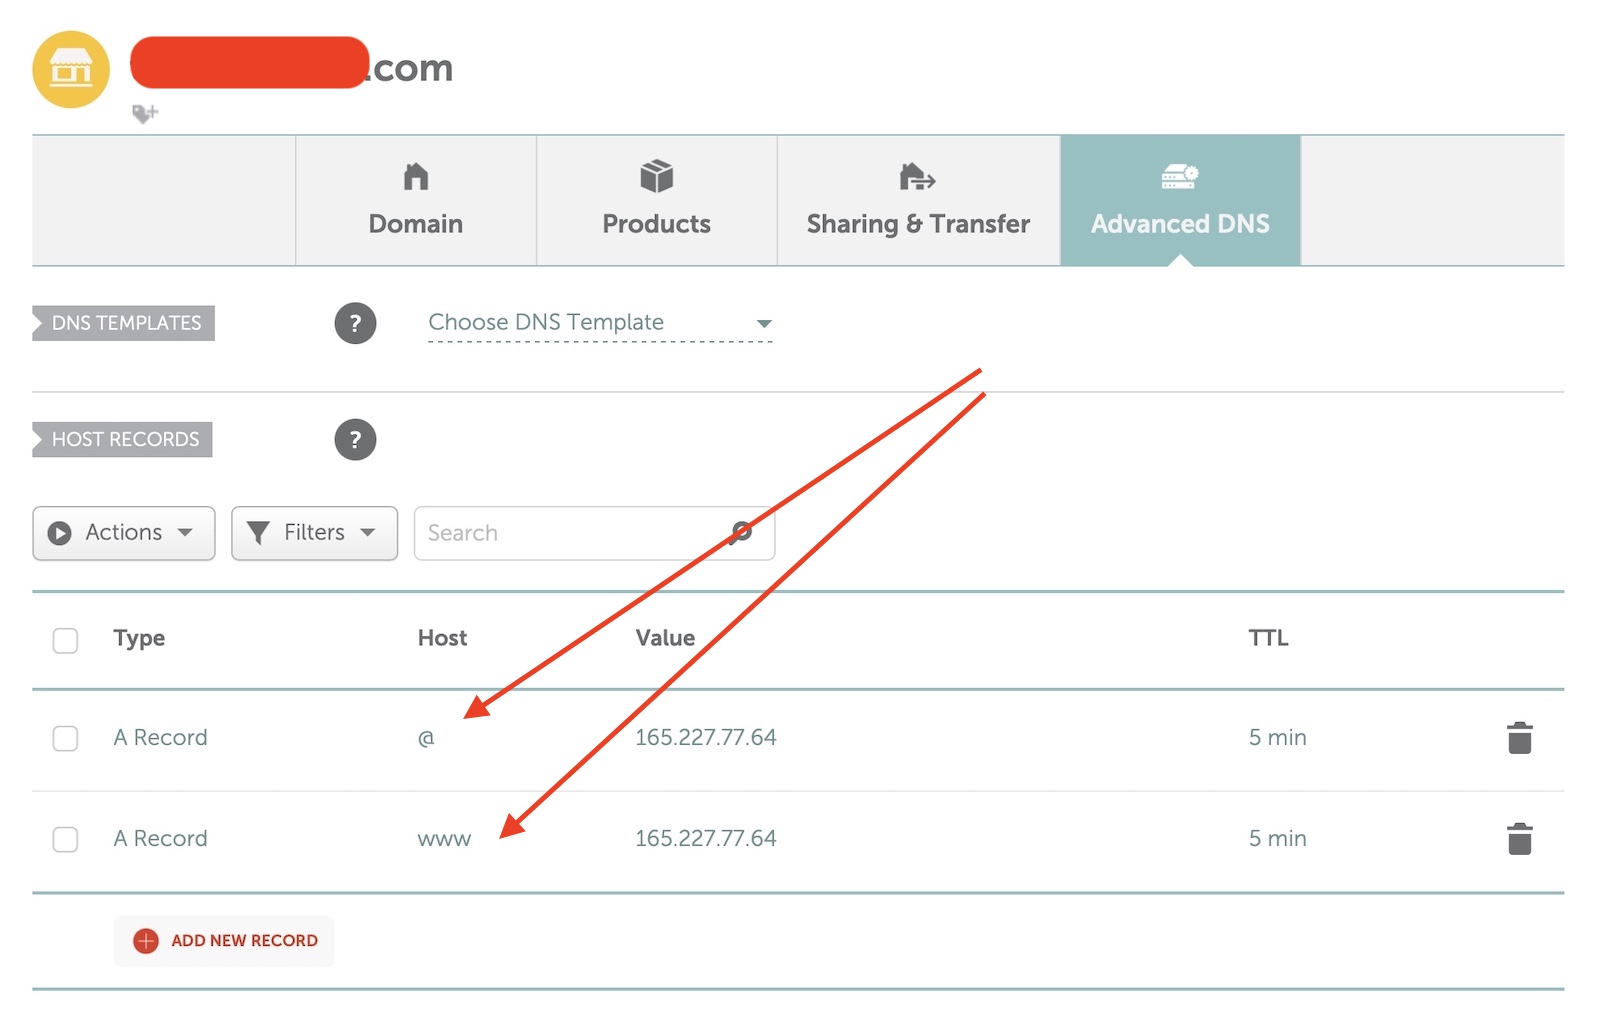Image resolution: width=1600 pixels, height=1036 pixels.
Task: Click ADD NEW RECORD button
Action: tap(243, 941)
